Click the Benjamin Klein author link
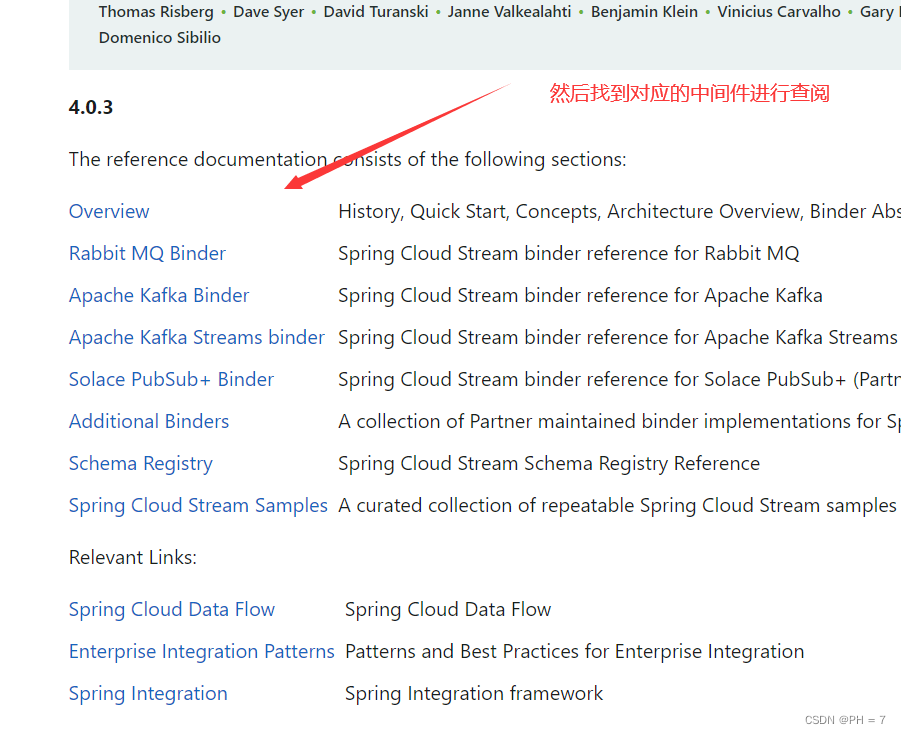The image size is (901, 734). click(x=644, y=12)
